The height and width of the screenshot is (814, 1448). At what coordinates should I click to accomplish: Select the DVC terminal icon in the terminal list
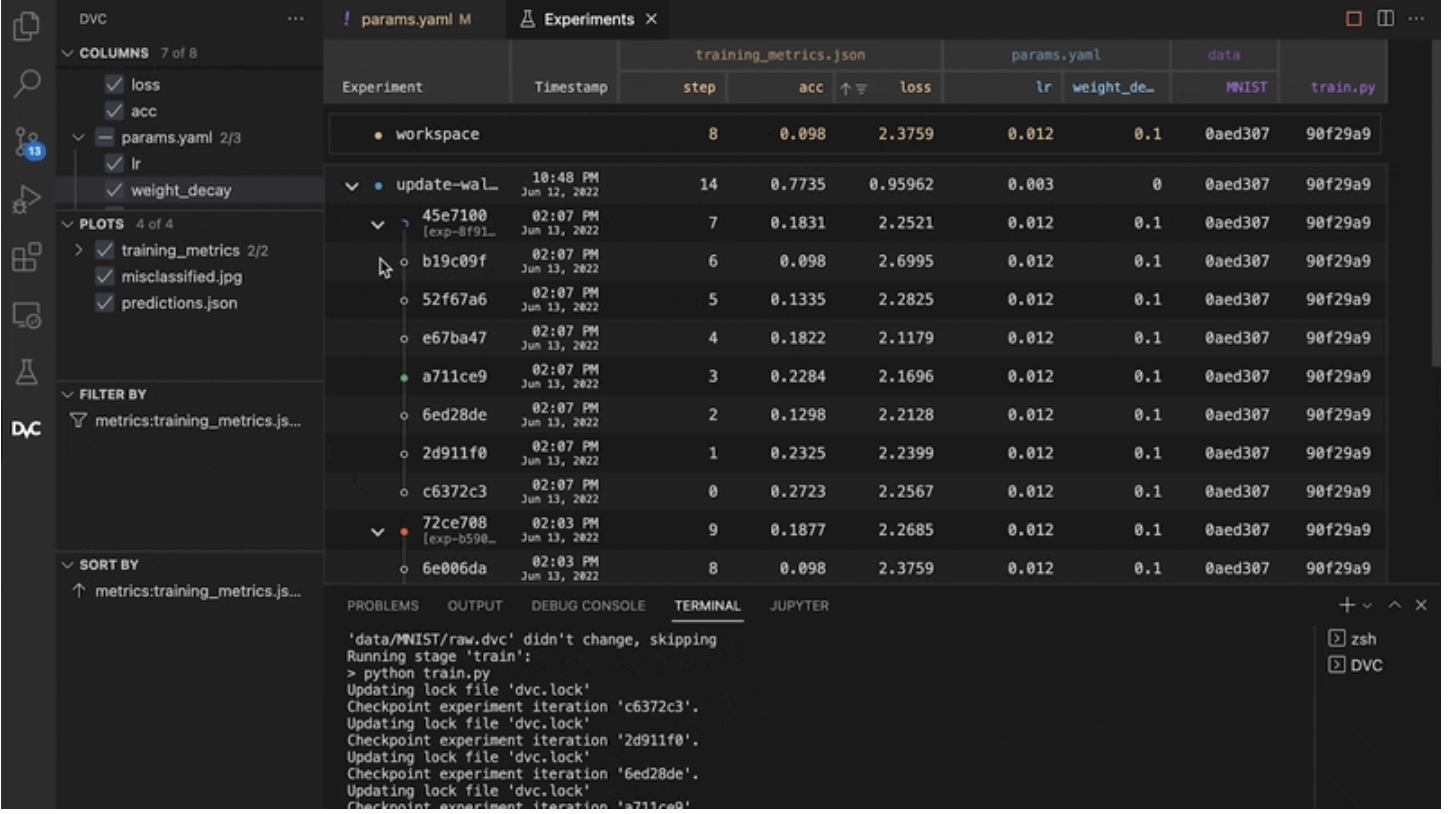(x=1336, y=665)
